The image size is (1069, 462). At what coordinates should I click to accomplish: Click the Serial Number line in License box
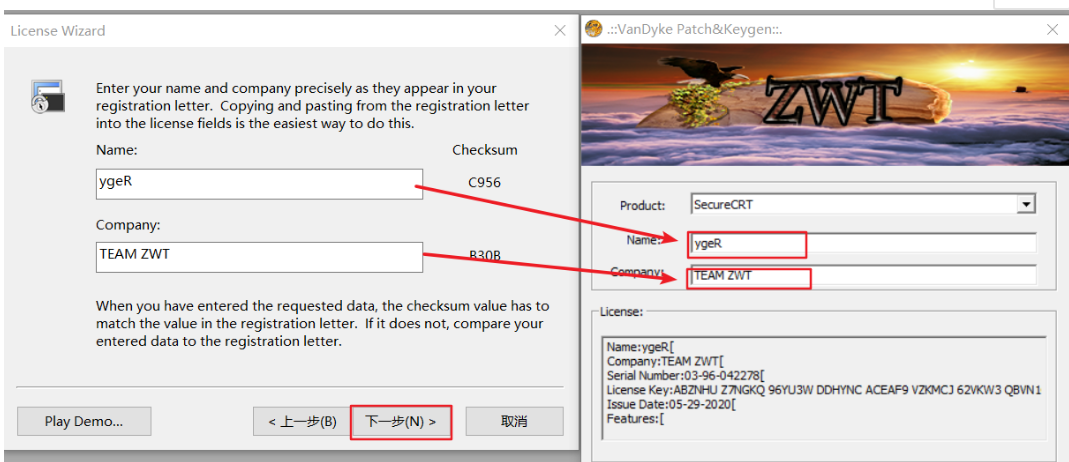[685, 375]
